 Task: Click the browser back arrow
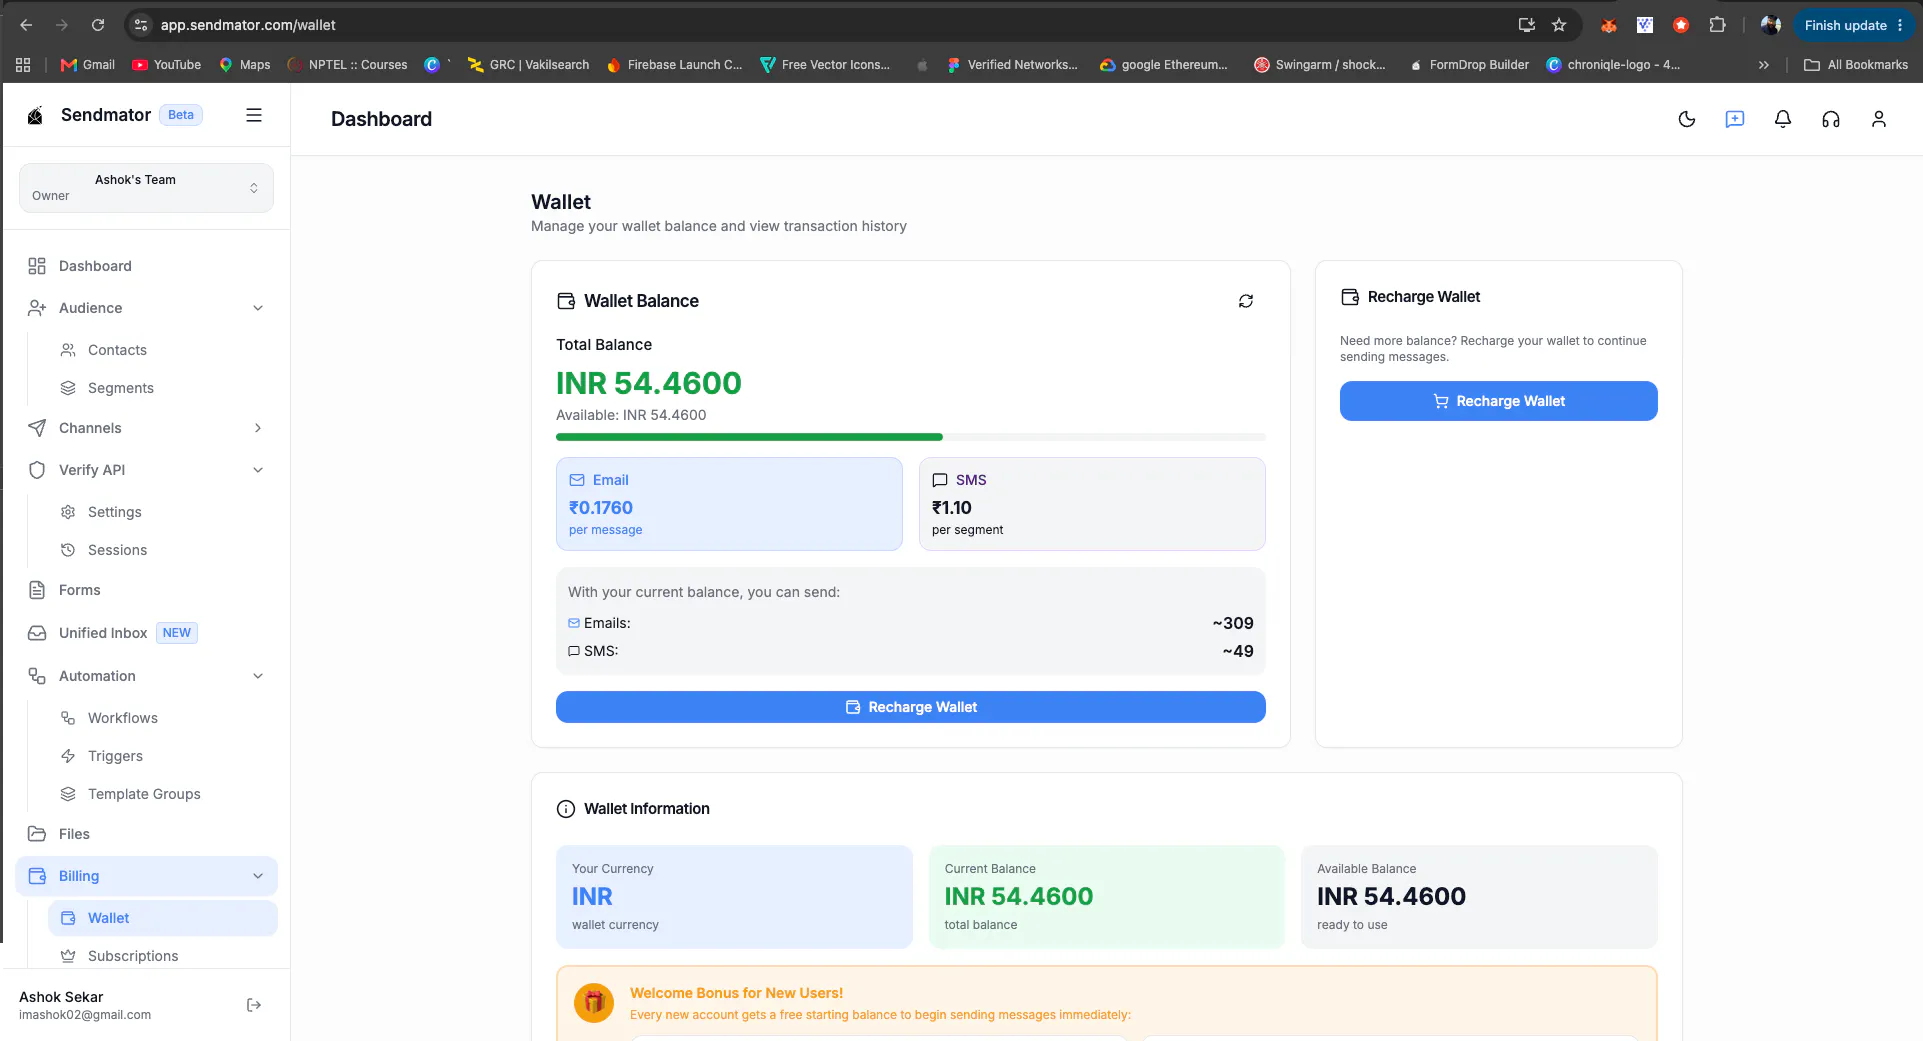tap(26, 25)
